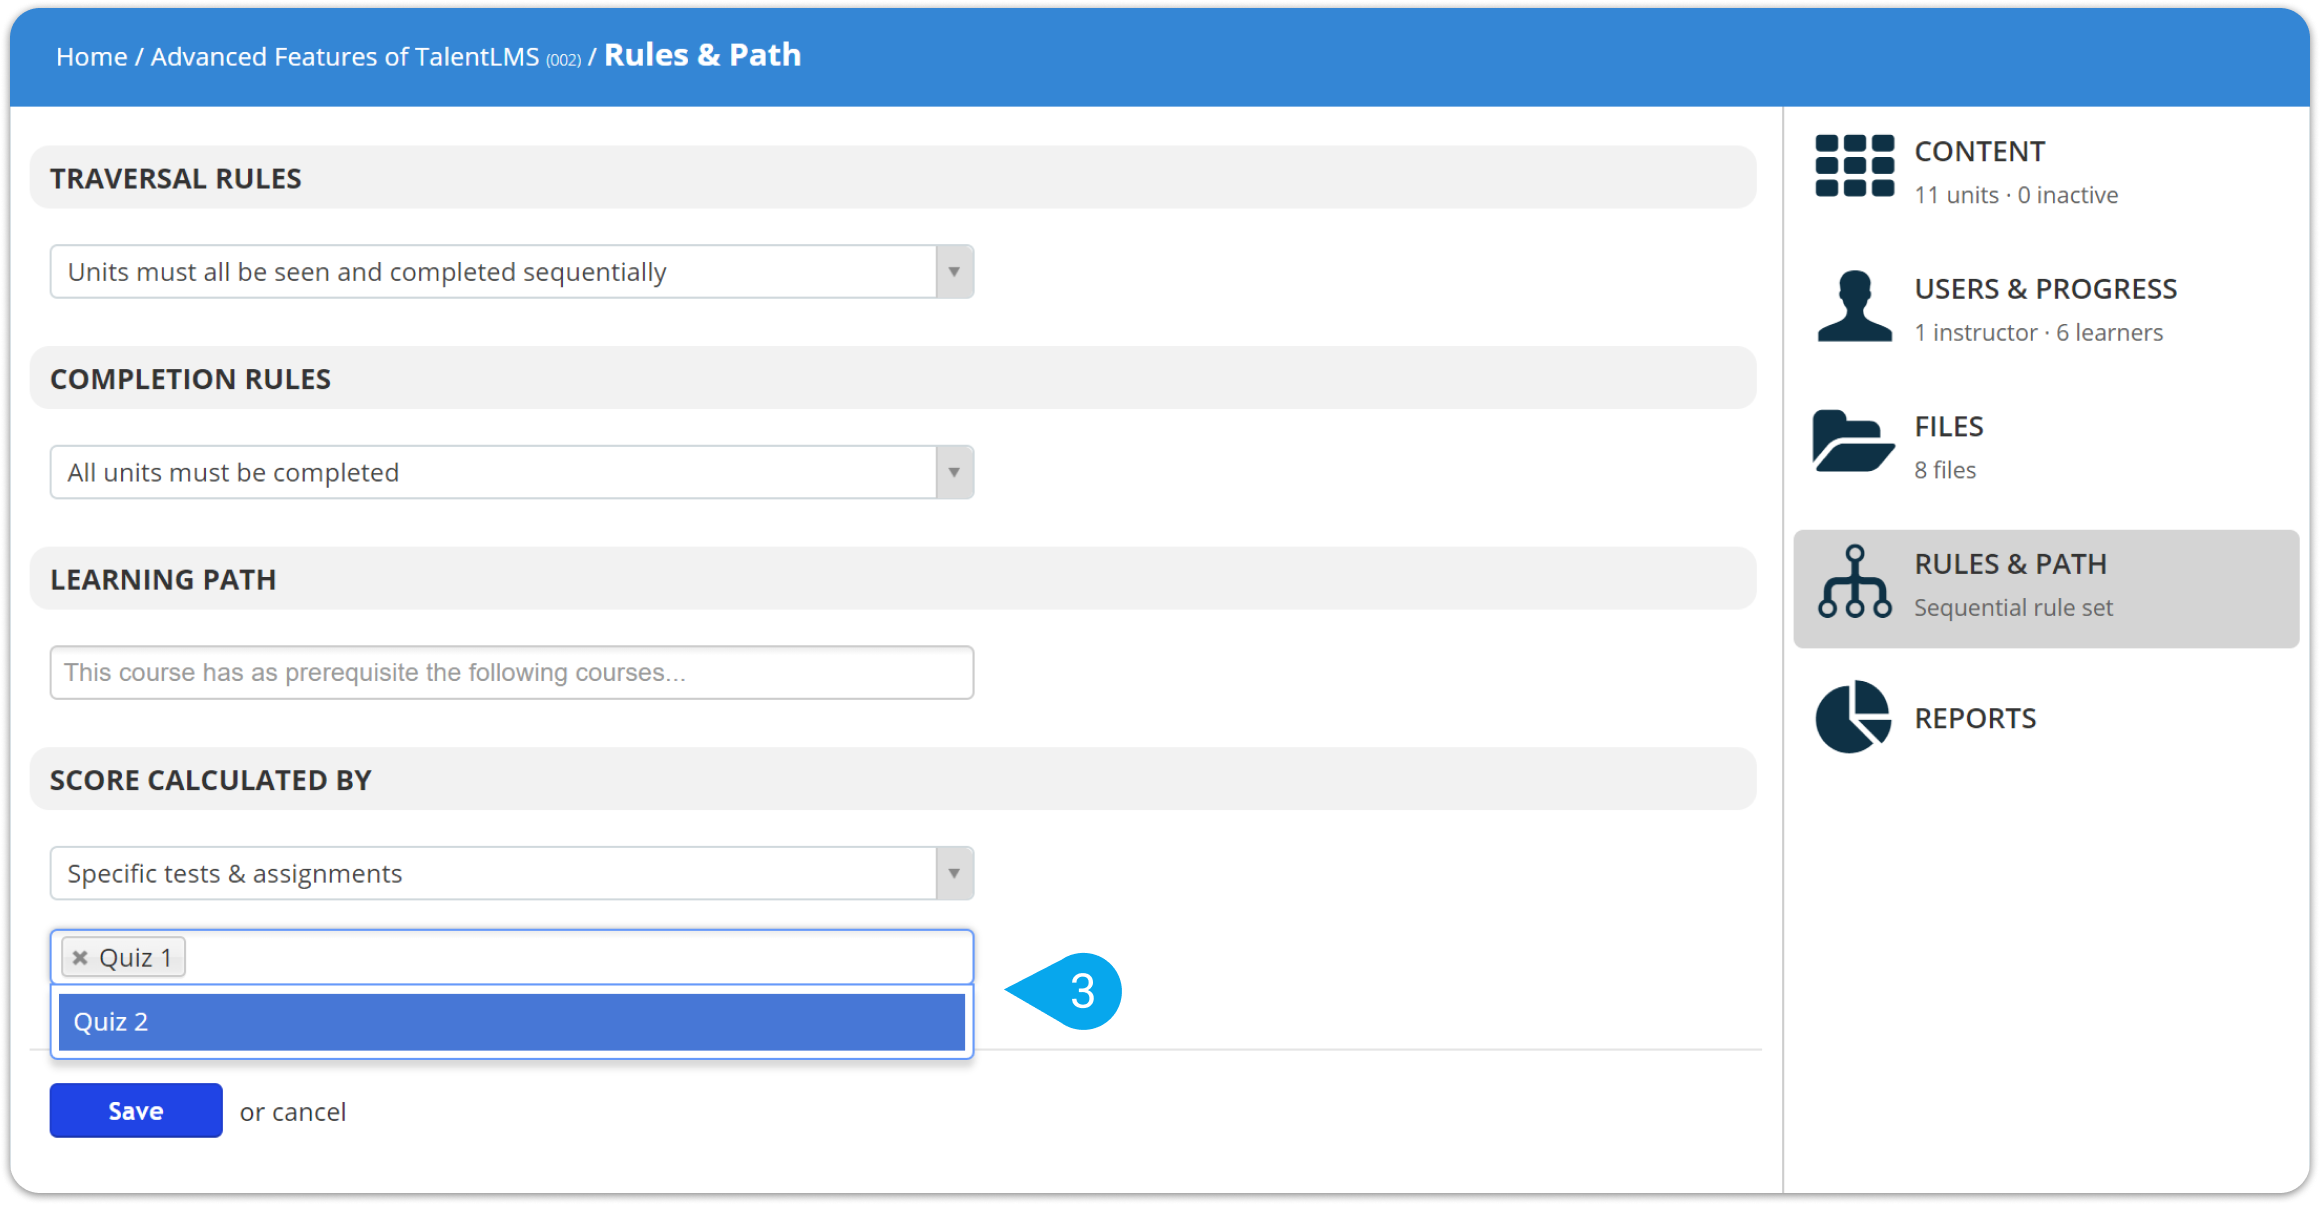Open the Content grid icon
2320x1205 pixels.
click(1854, 166)
